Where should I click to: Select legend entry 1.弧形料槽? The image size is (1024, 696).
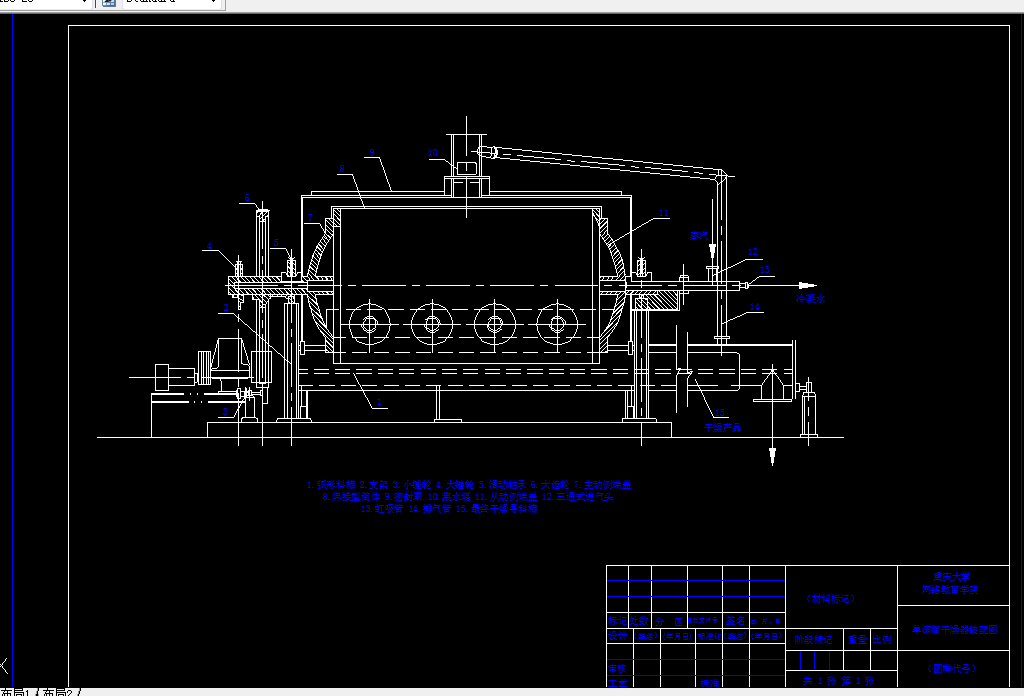click(331, 485)
